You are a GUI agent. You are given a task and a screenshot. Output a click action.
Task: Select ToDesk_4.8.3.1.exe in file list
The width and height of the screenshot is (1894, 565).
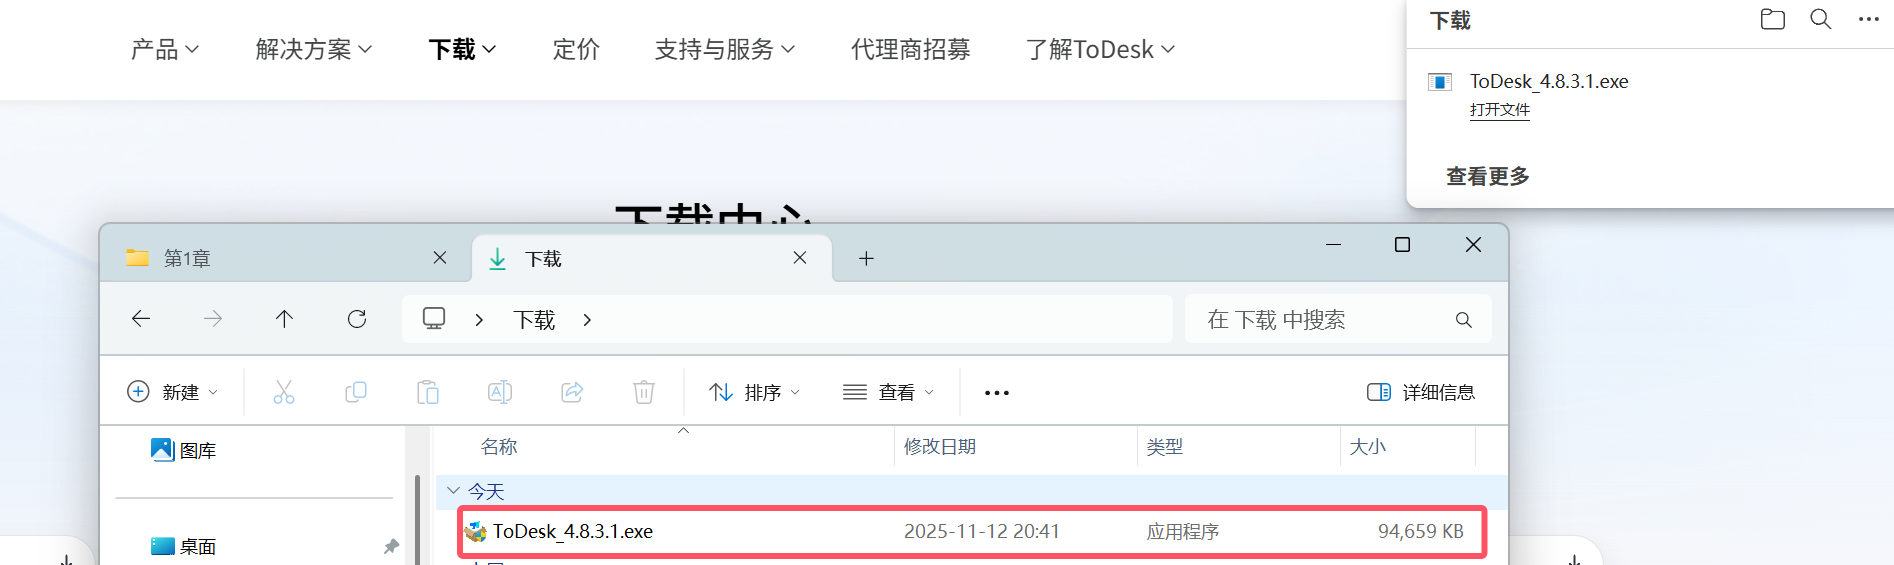click(x=572, y=531)
